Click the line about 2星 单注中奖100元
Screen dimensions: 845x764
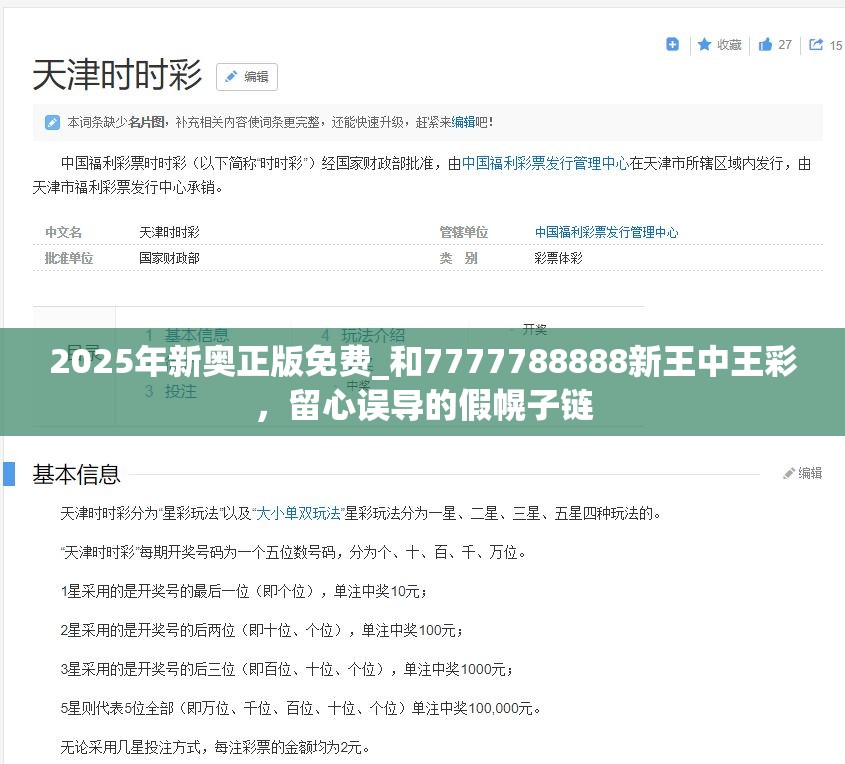(262, 630)
